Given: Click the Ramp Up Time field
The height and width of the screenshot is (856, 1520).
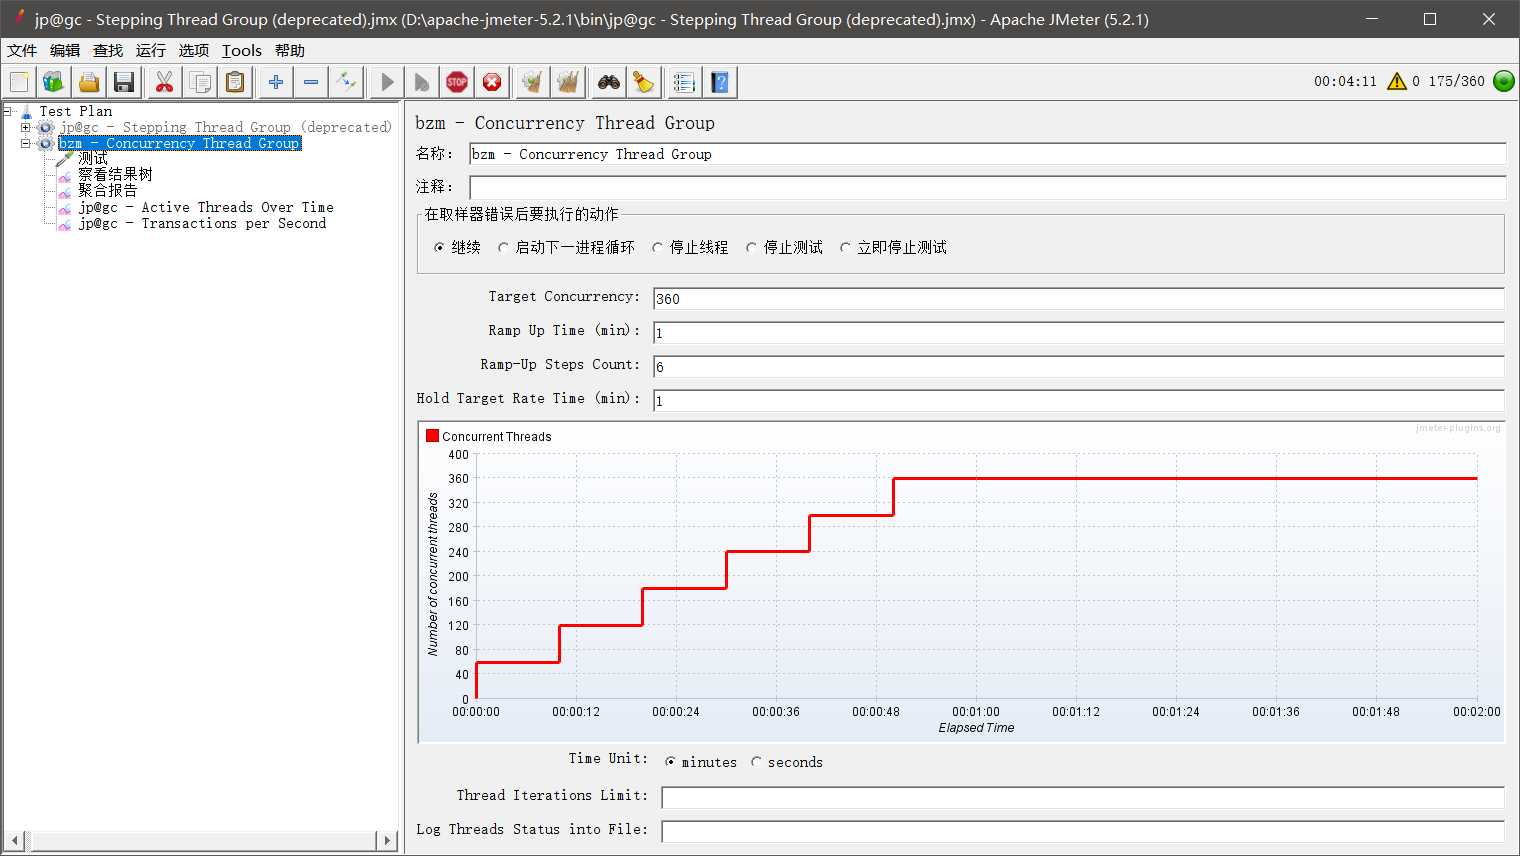Looking at the screenshot, I should 1078,332.
